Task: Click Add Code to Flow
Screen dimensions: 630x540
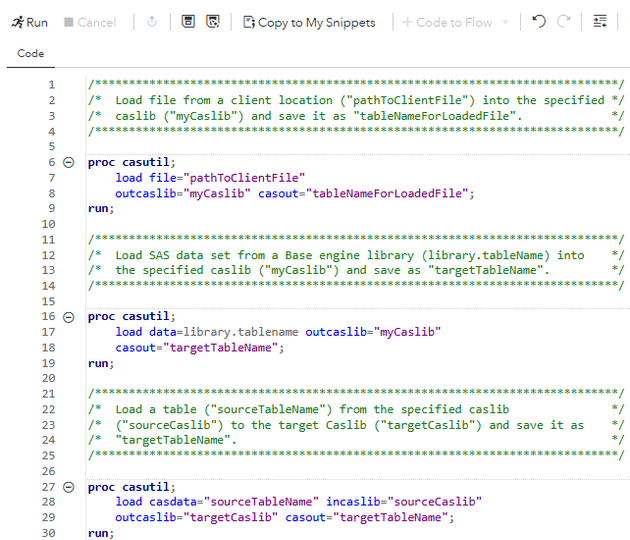Action: point(447,22)
